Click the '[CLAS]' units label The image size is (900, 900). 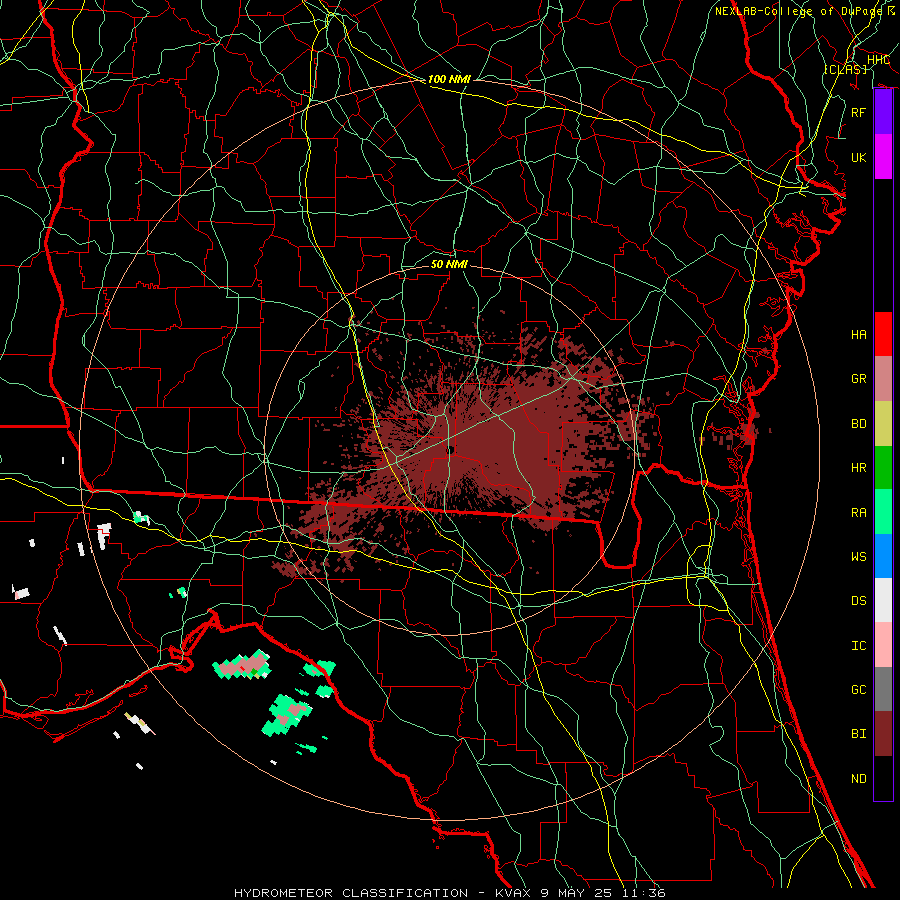pyautogui.click(x=845, y=69)
